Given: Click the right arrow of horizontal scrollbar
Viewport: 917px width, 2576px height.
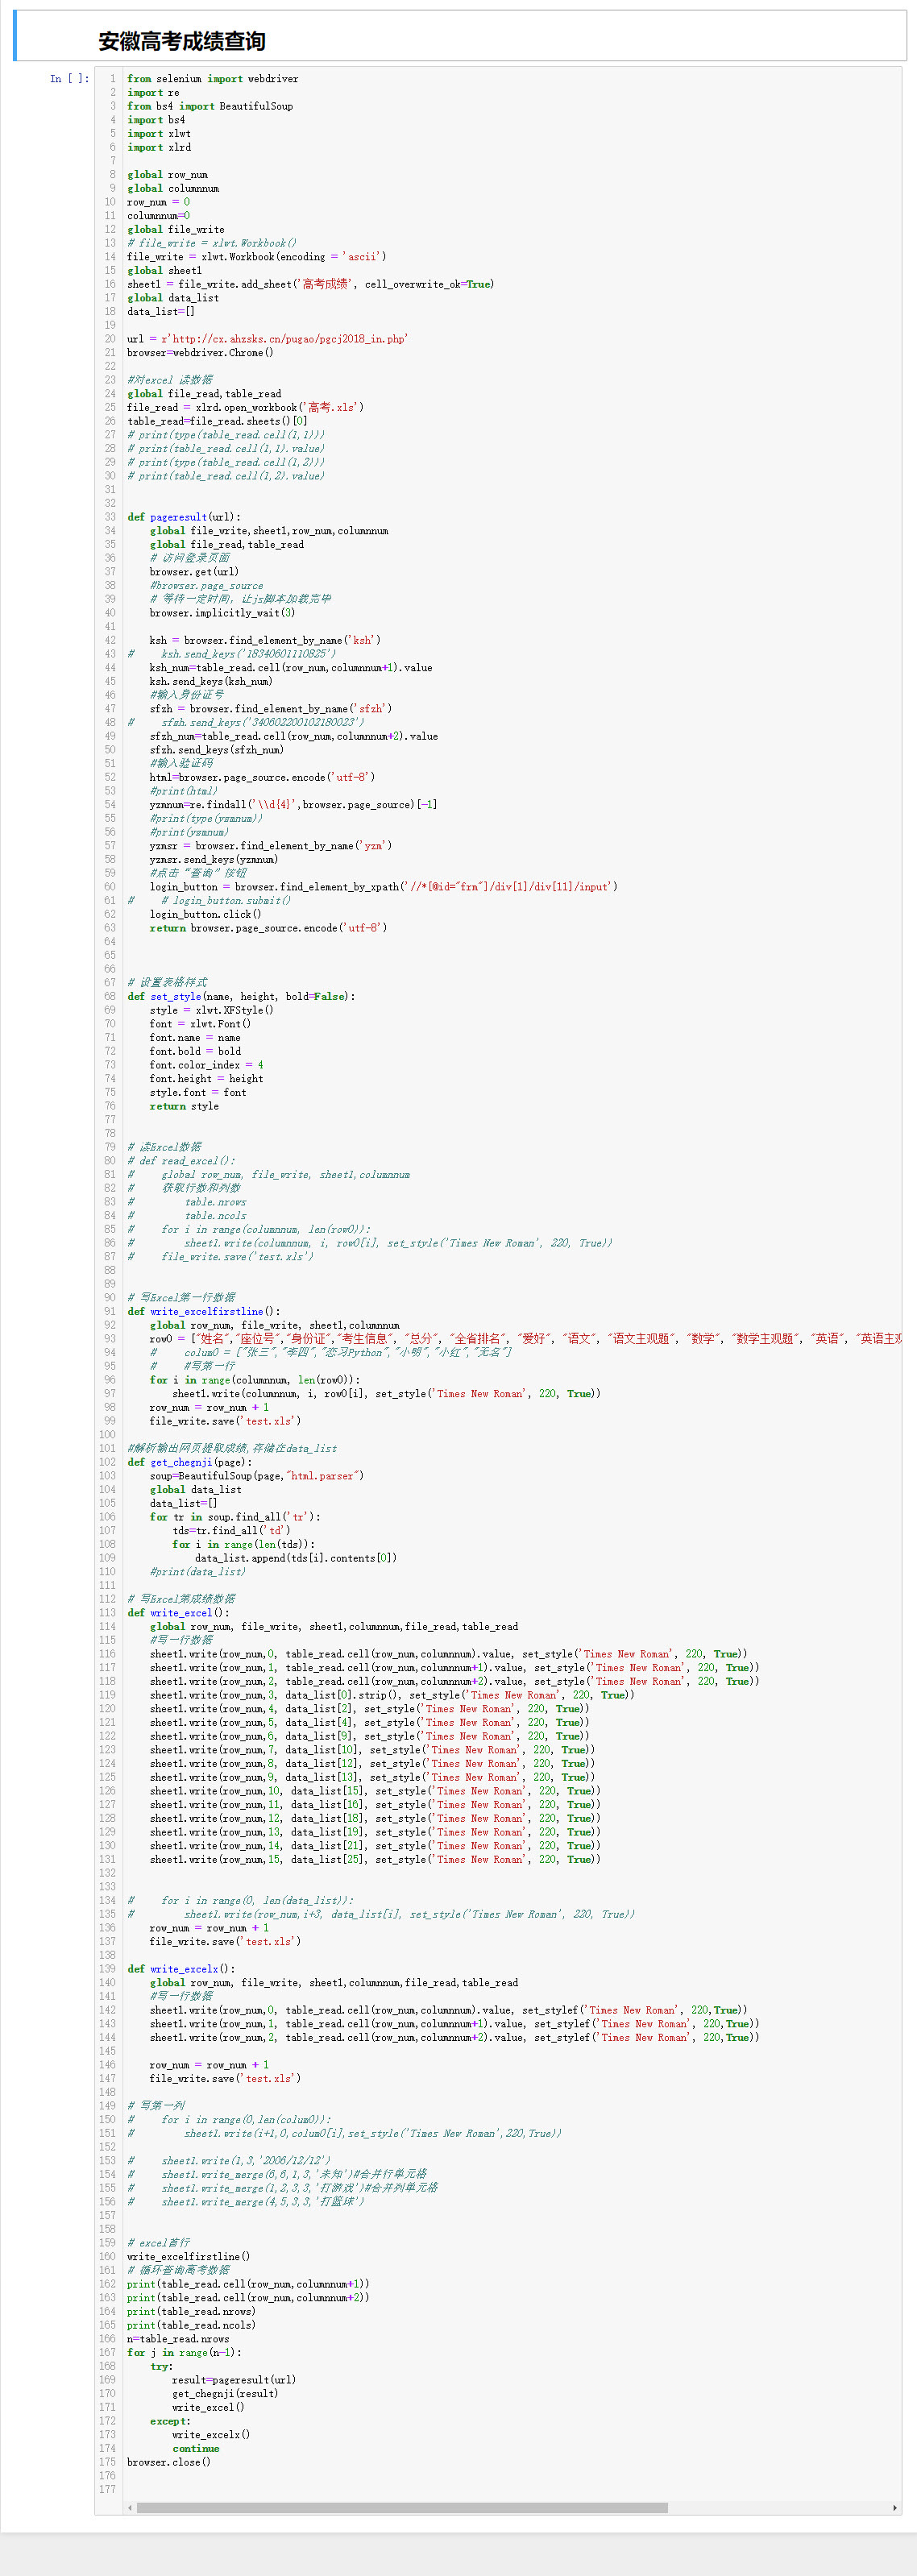Looking at the screenshot, I should pyautogui.click(x=894, y=2507).
